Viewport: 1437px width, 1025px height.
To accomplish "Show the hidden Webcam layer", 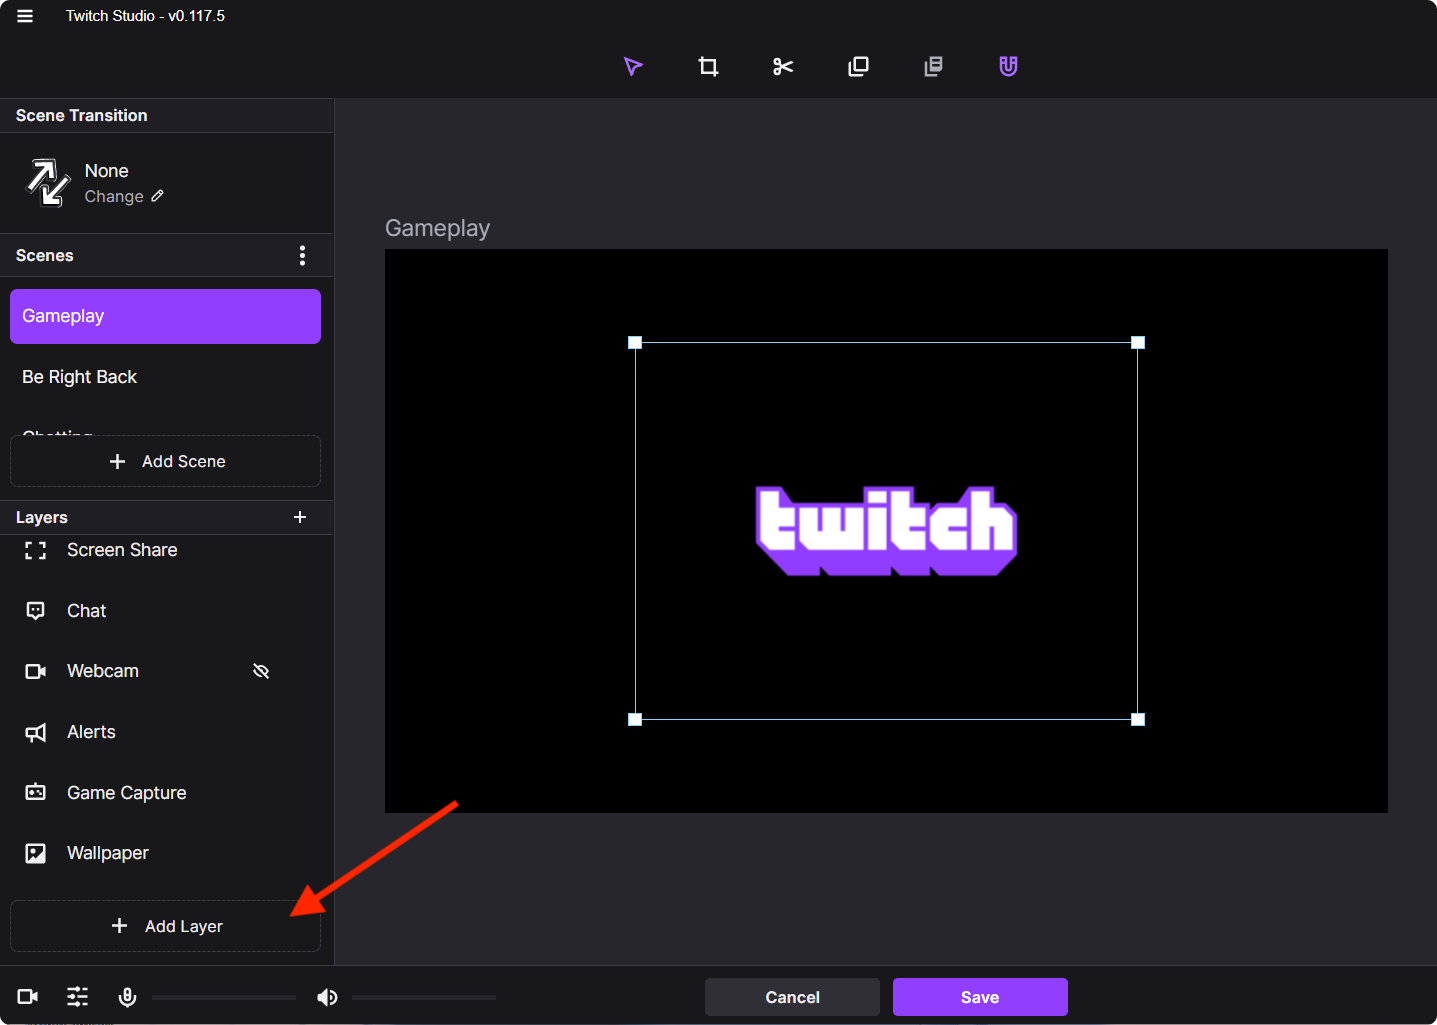I will pyautogui.click(x=261, y=671).
